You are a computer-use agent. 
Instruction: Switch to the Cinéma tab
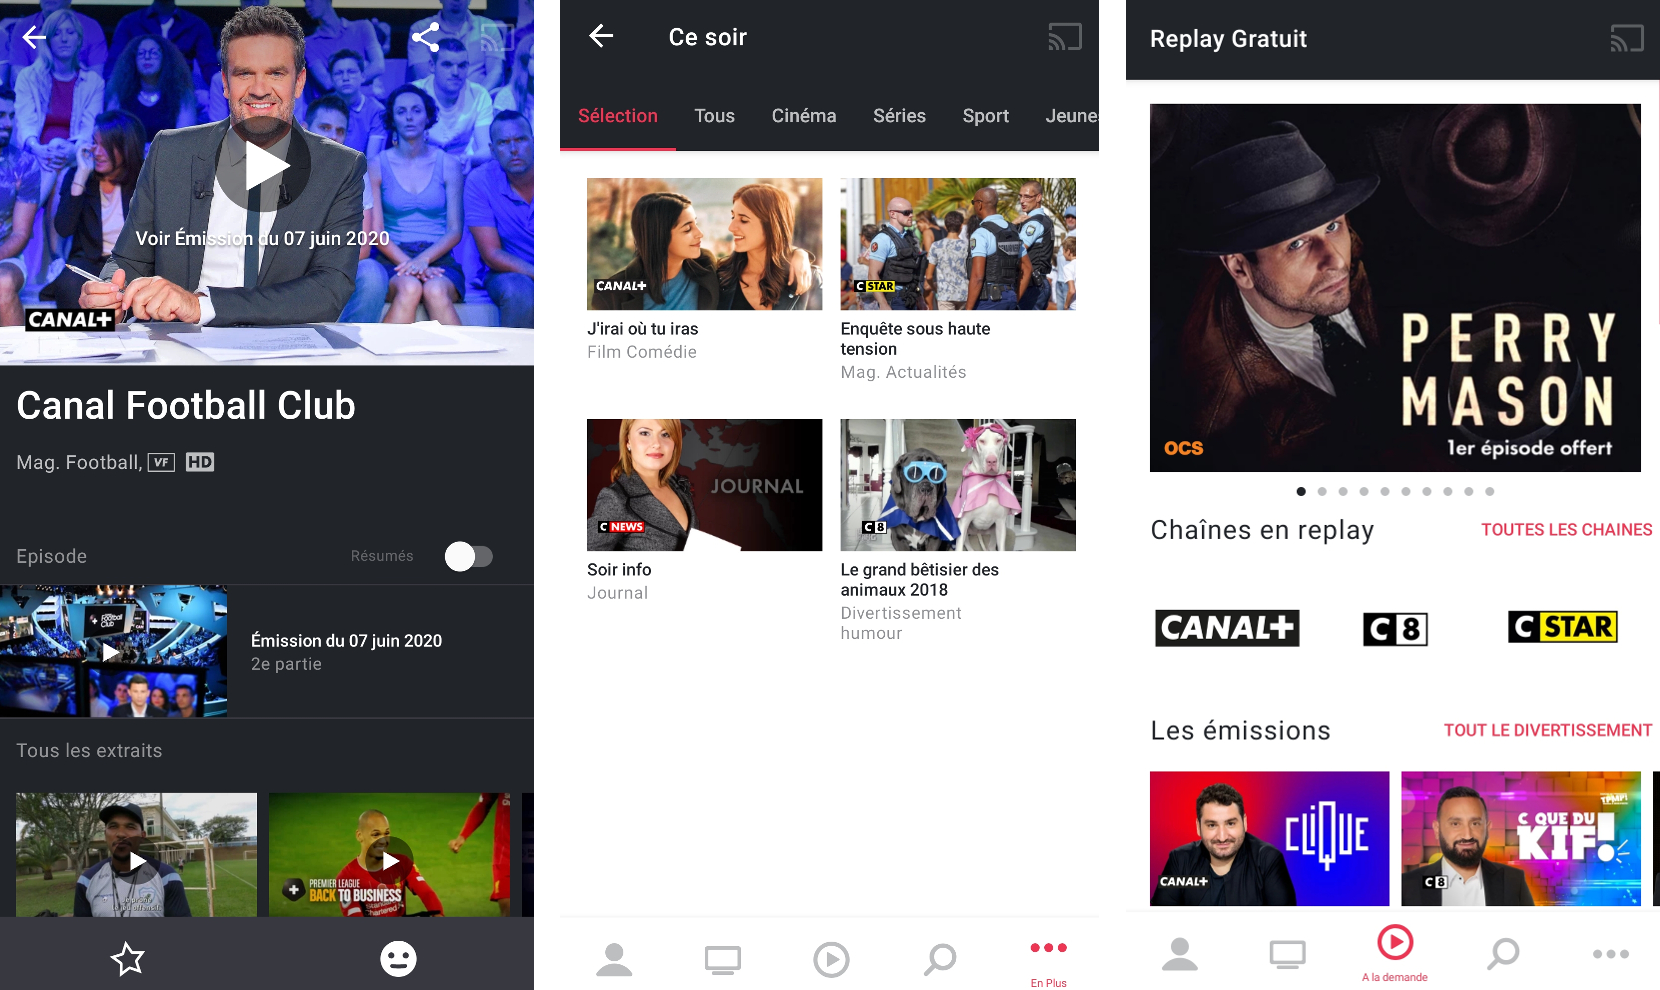pyautogui.click(x=804, y=116)
